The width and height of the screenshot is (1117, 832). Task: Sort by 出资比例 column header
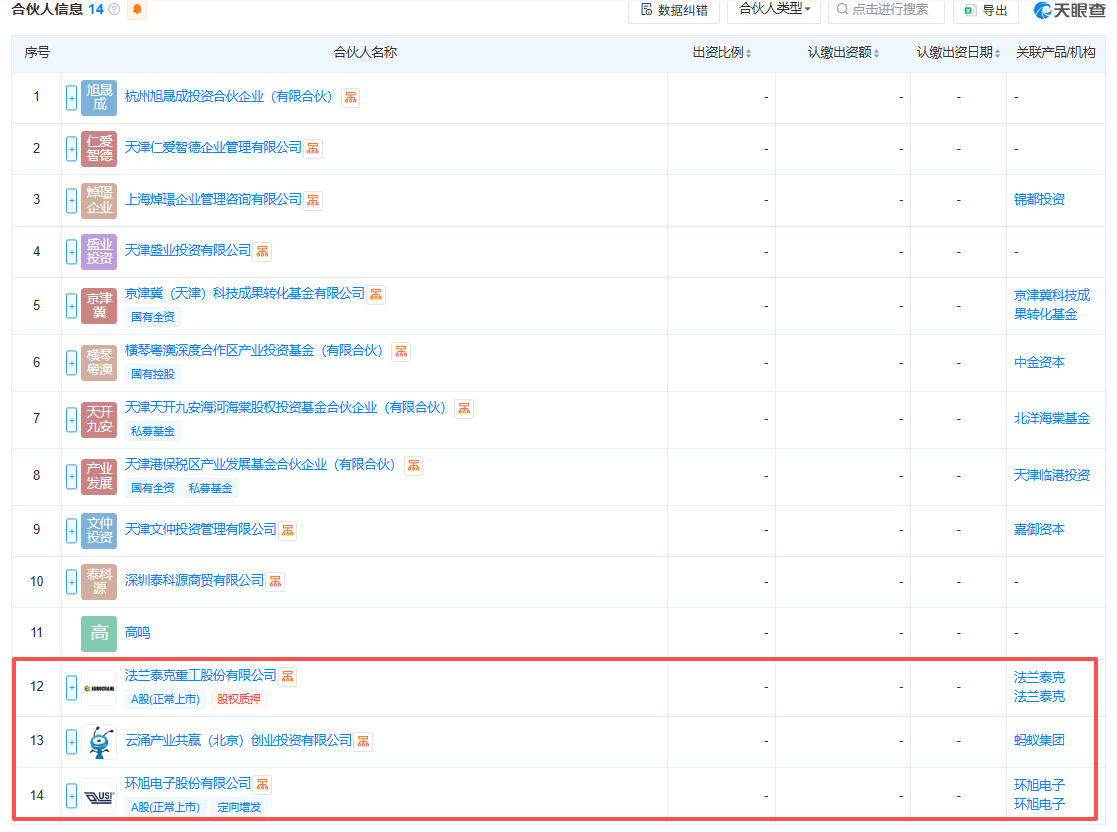point(721,53)
